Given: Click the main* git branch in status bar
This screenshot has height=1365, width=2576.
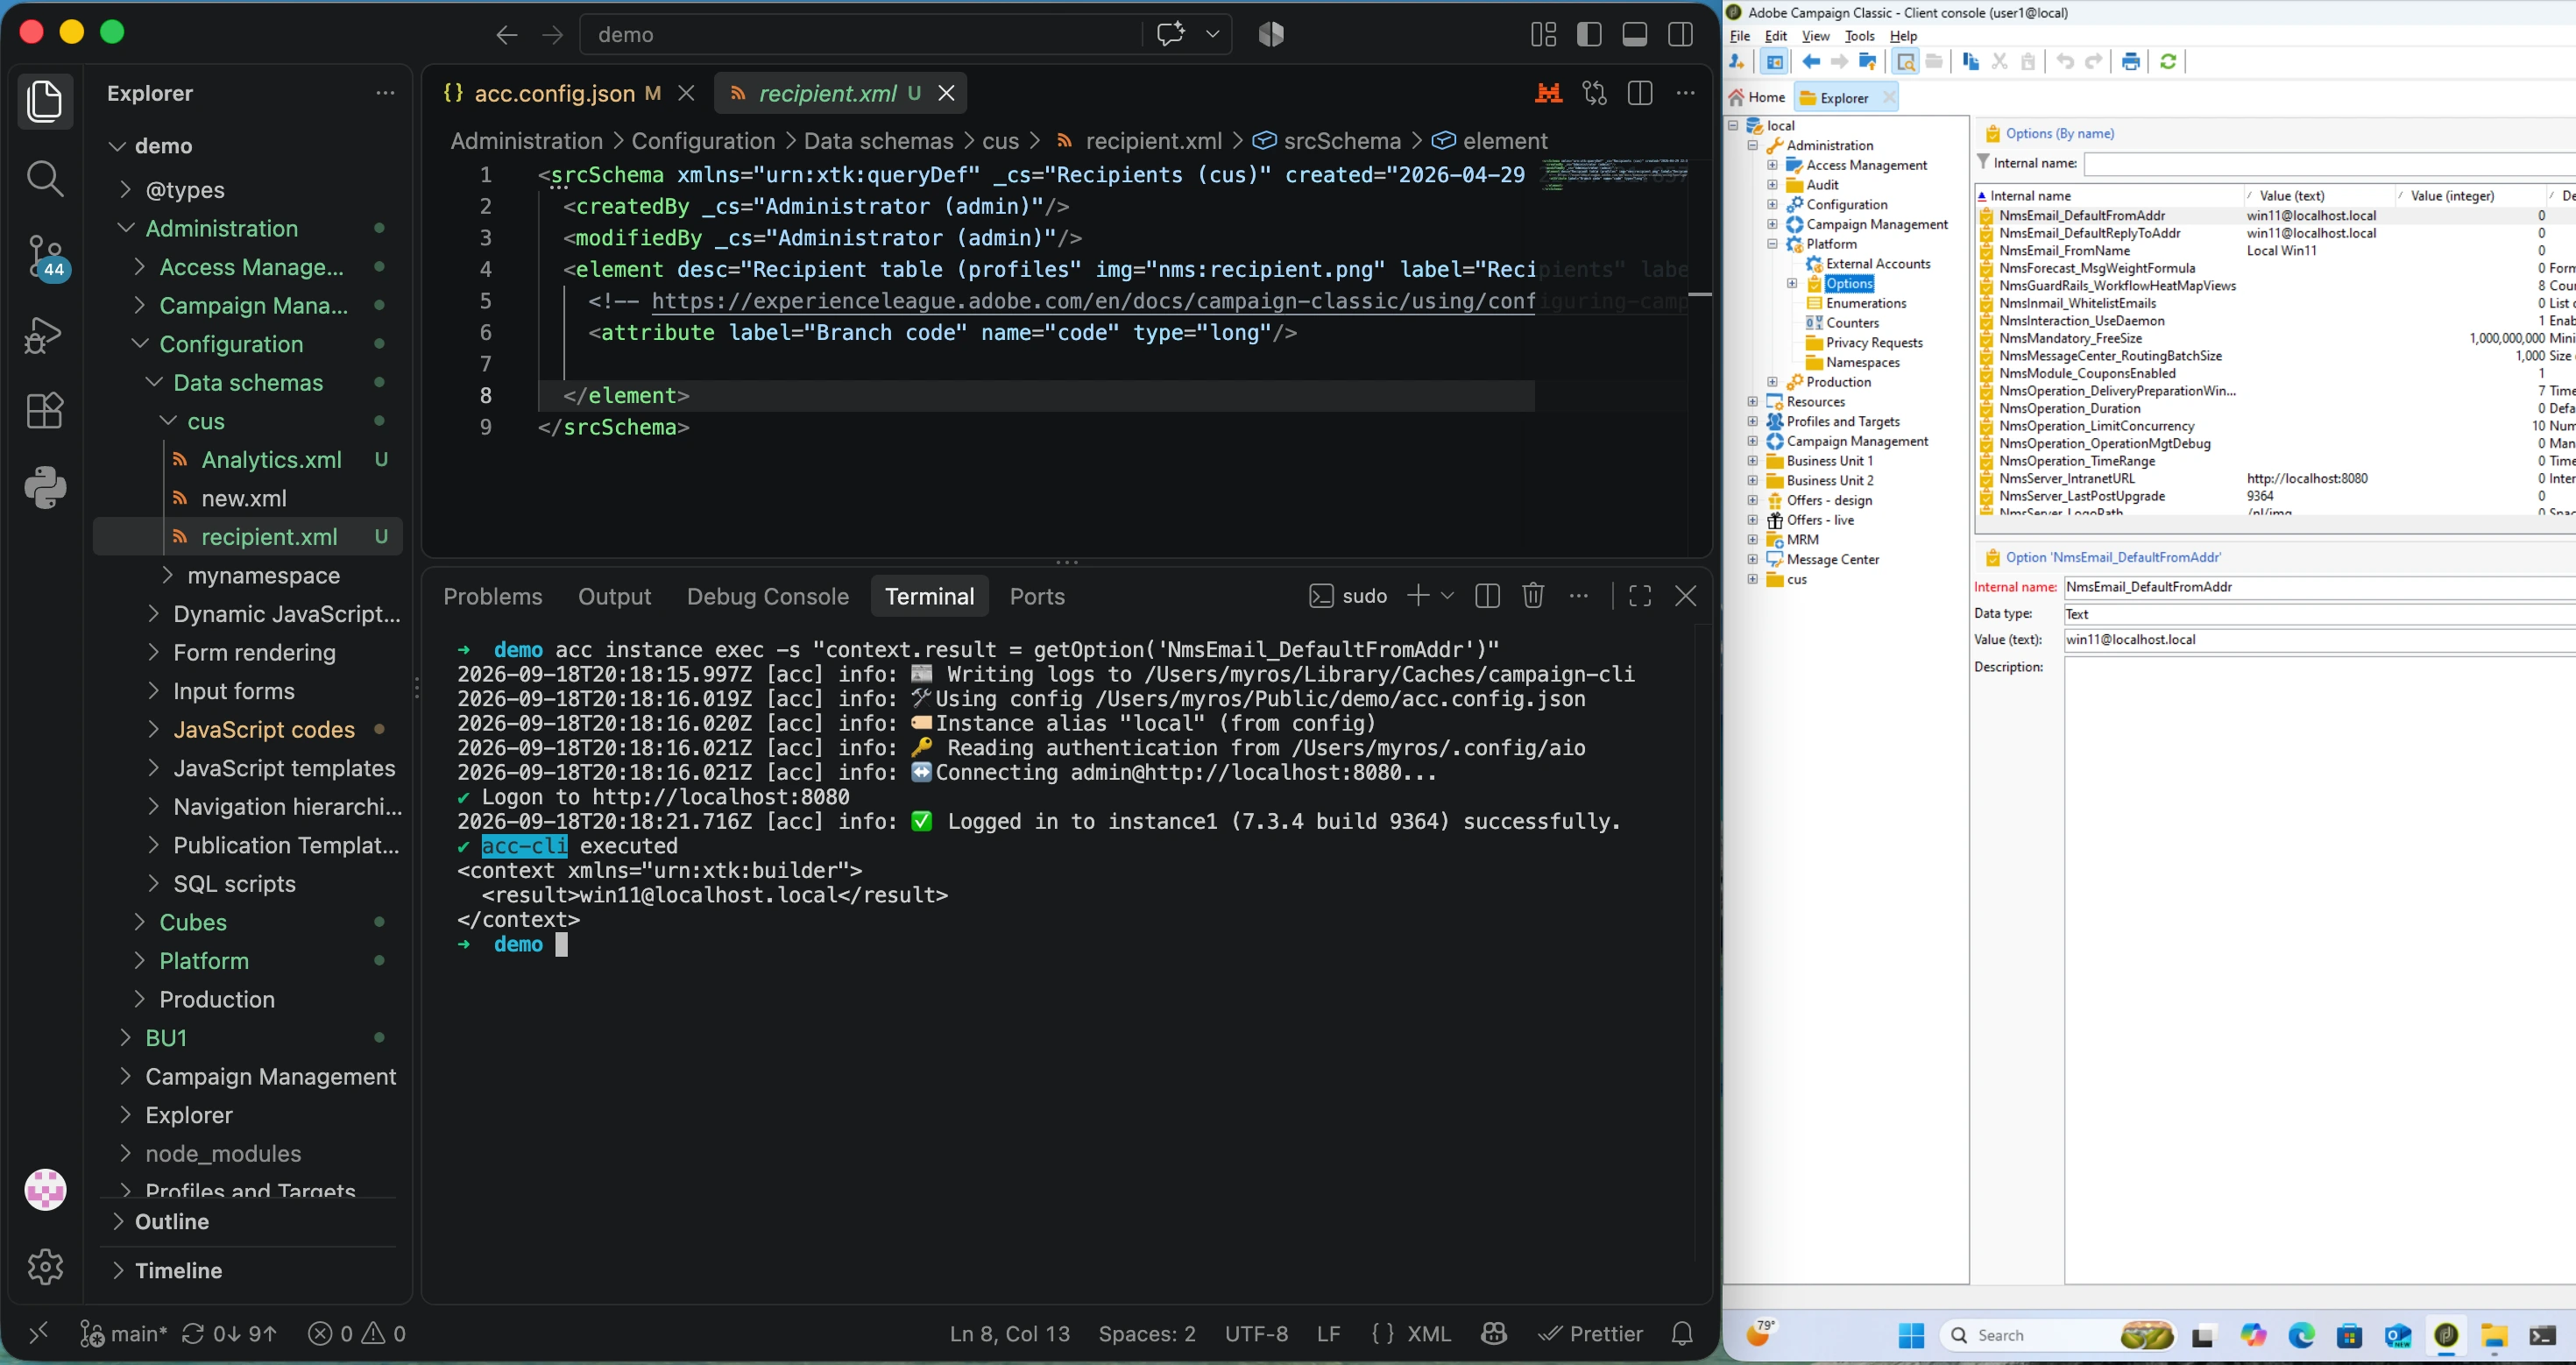Looking at the screenshot, I should click(x=125, y=1333).
